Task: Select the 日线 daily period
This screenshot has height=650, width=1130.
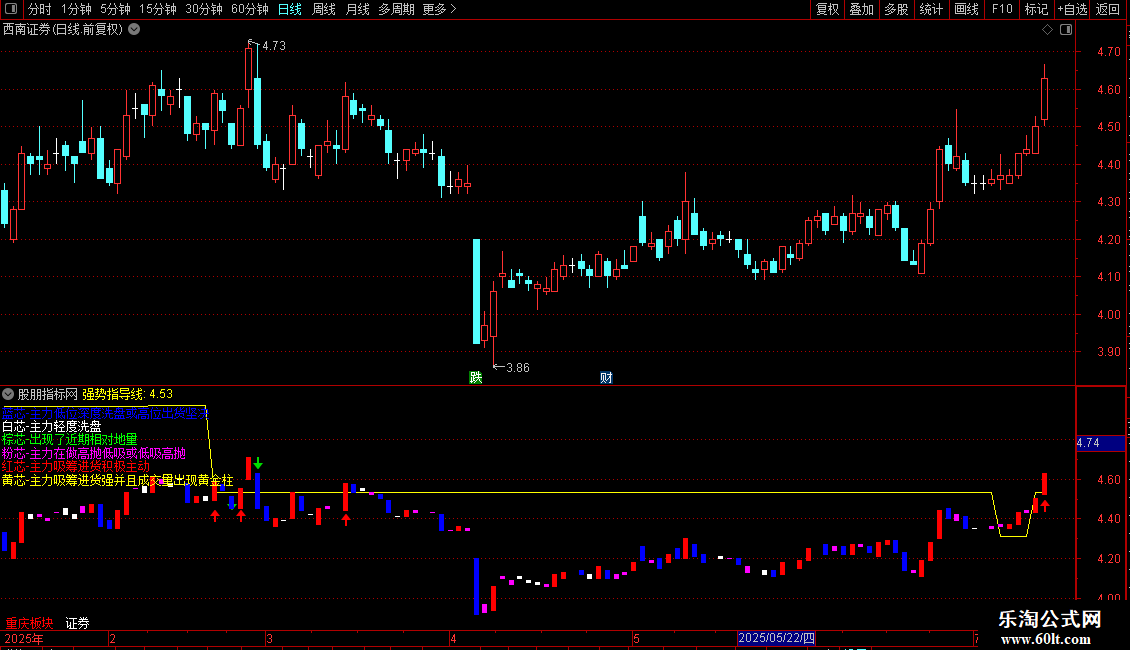Action: 290,9
